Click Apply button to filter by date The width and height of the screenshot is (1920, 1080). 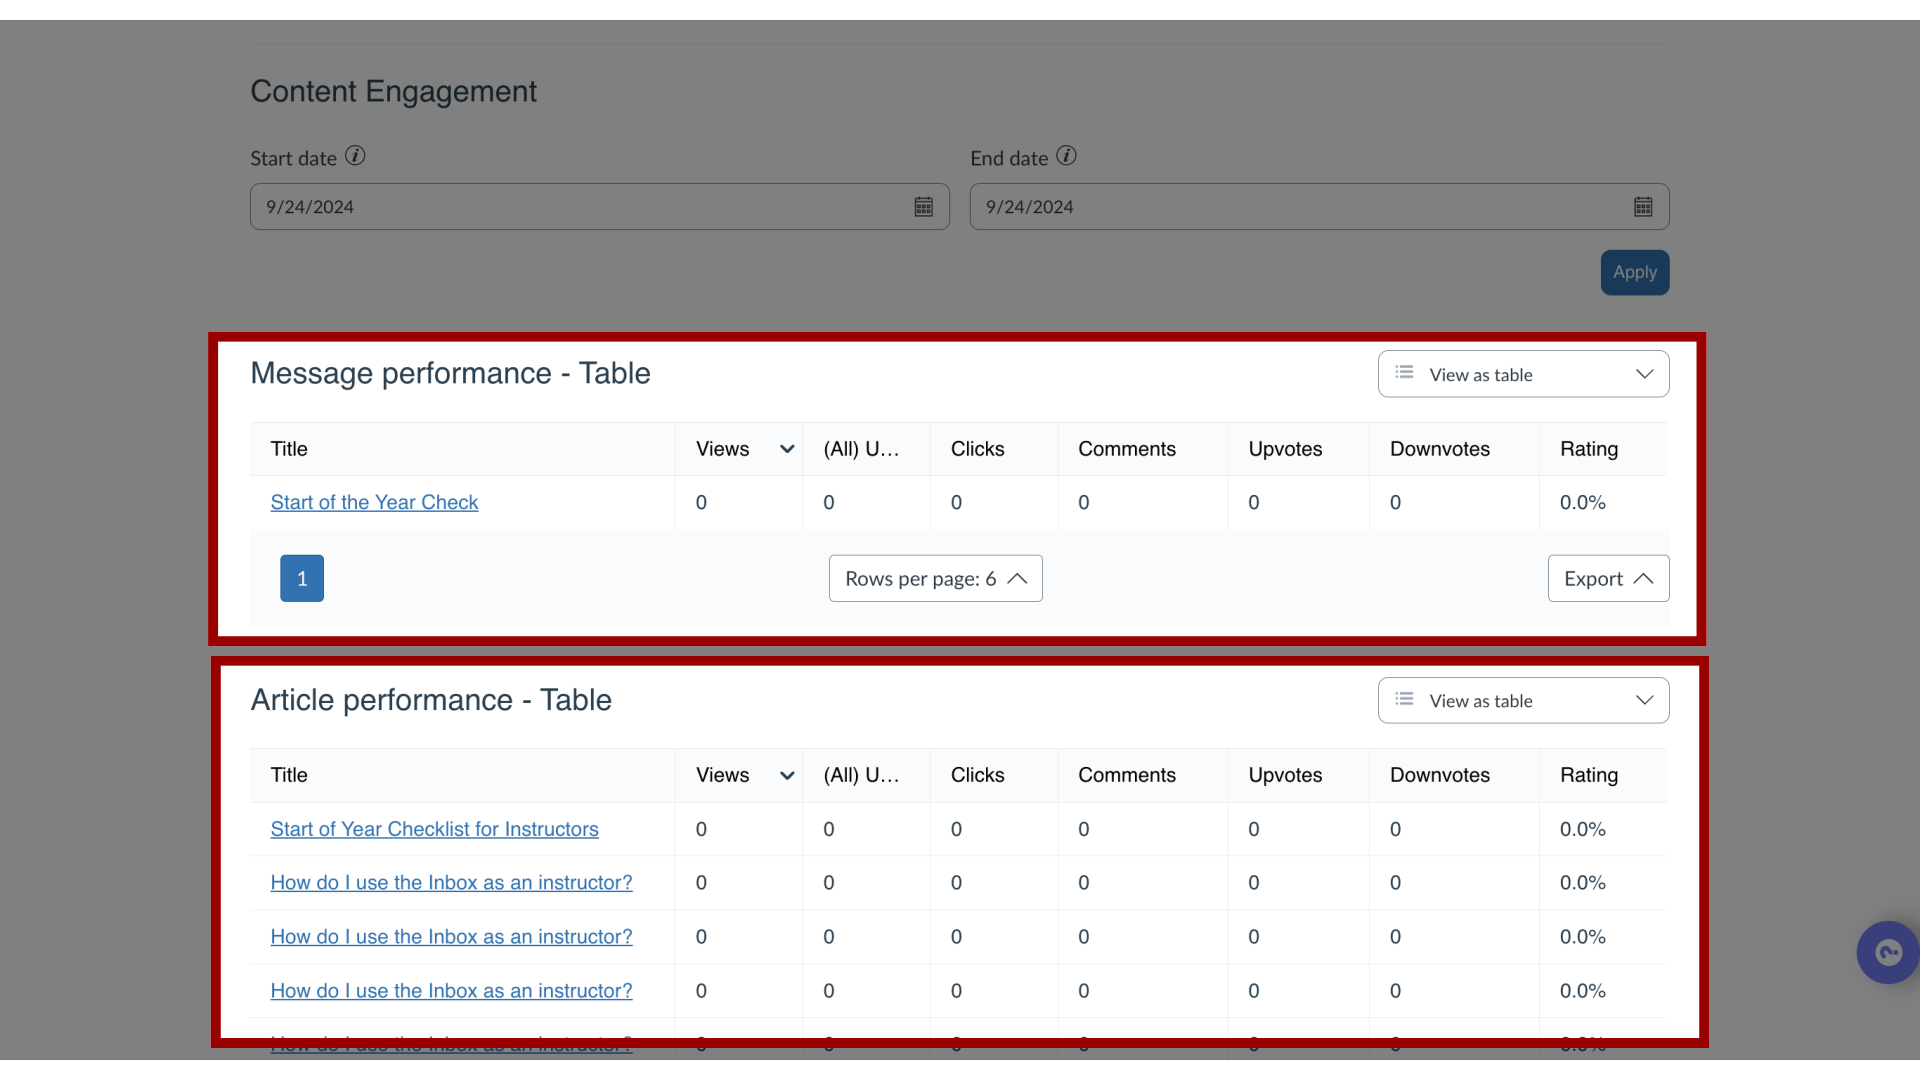click(x=1634, y=272)
